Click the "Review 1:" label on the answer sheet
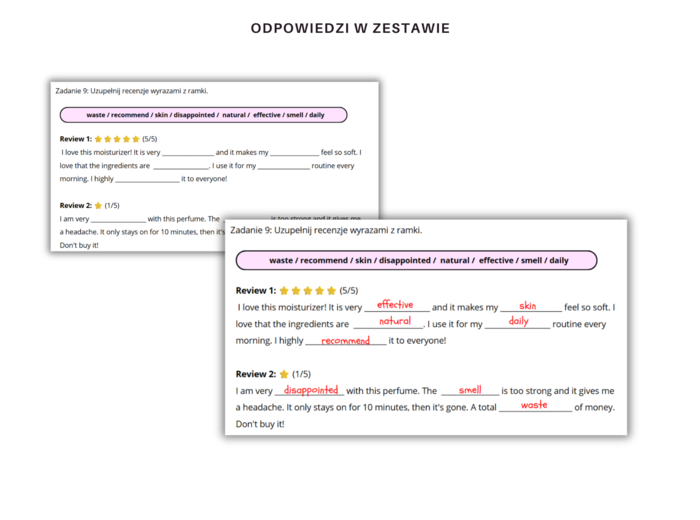Image resolution: width=700 pixels, height=520 pixels. 255,291
